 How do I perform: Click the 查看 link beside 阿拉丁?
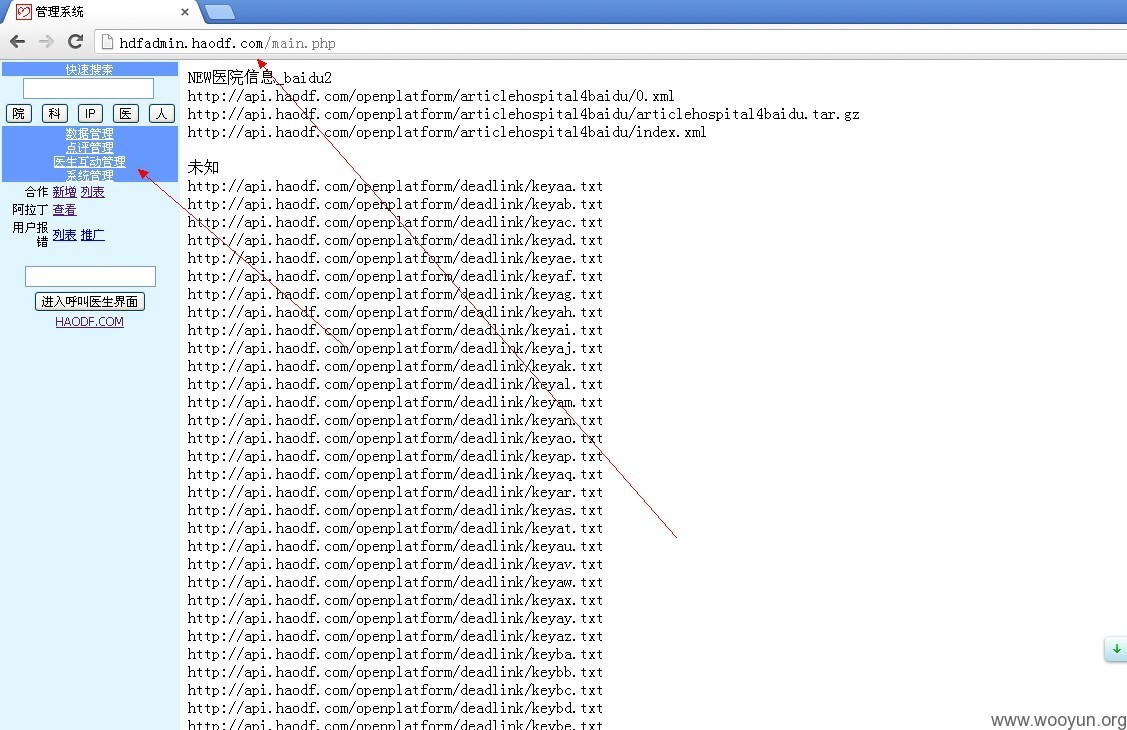coord(65,210)
